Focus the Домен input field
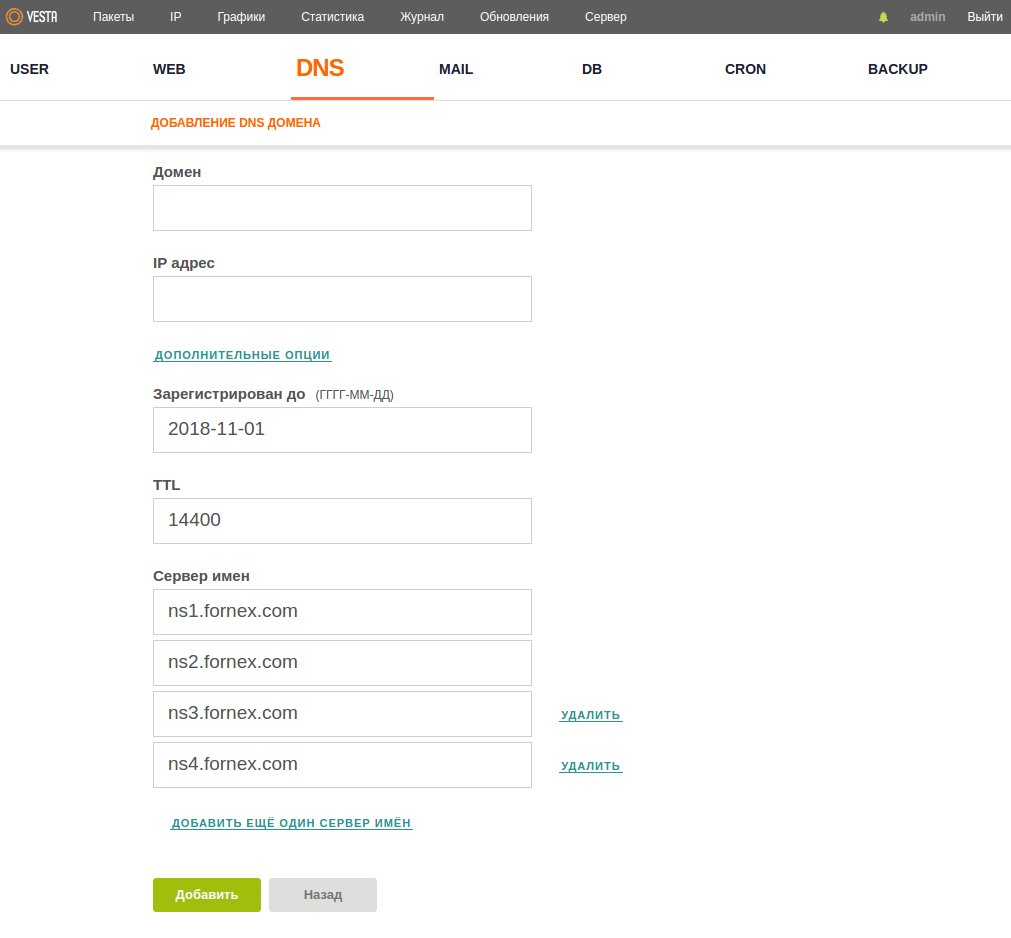 [x=342, y=208]
